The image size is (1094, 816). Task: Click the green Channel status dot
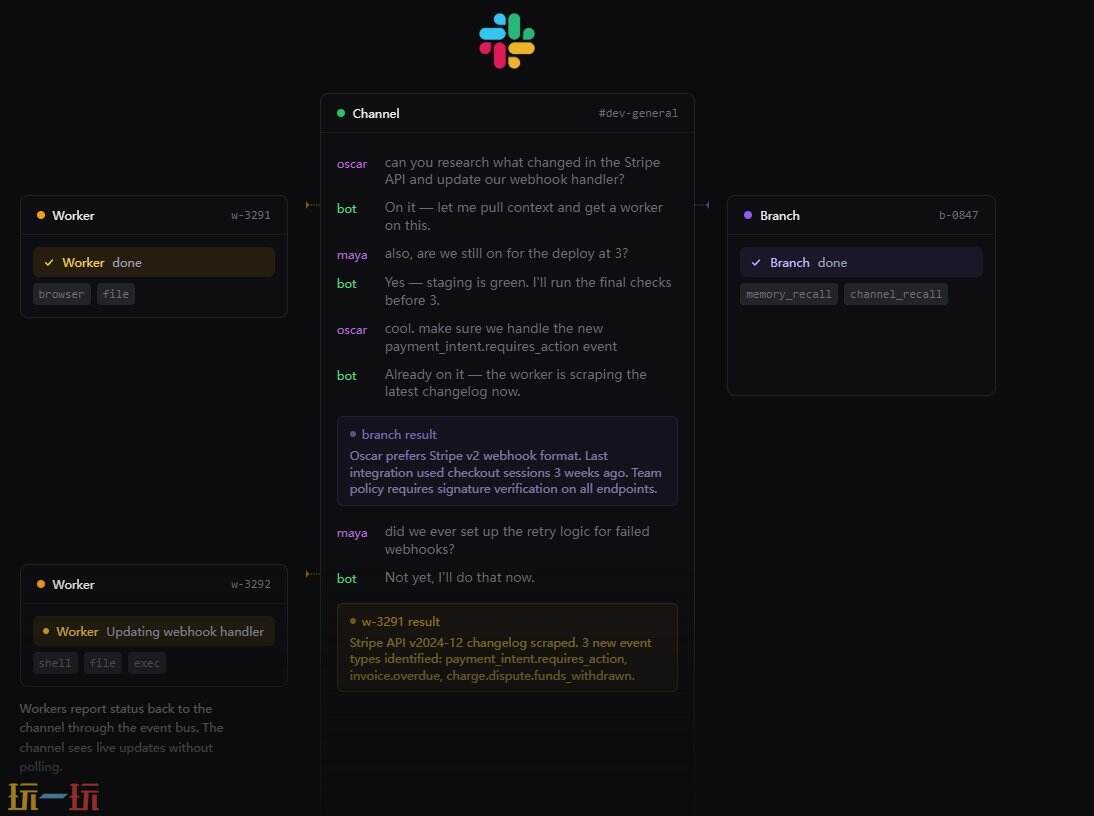pos(341,113)
